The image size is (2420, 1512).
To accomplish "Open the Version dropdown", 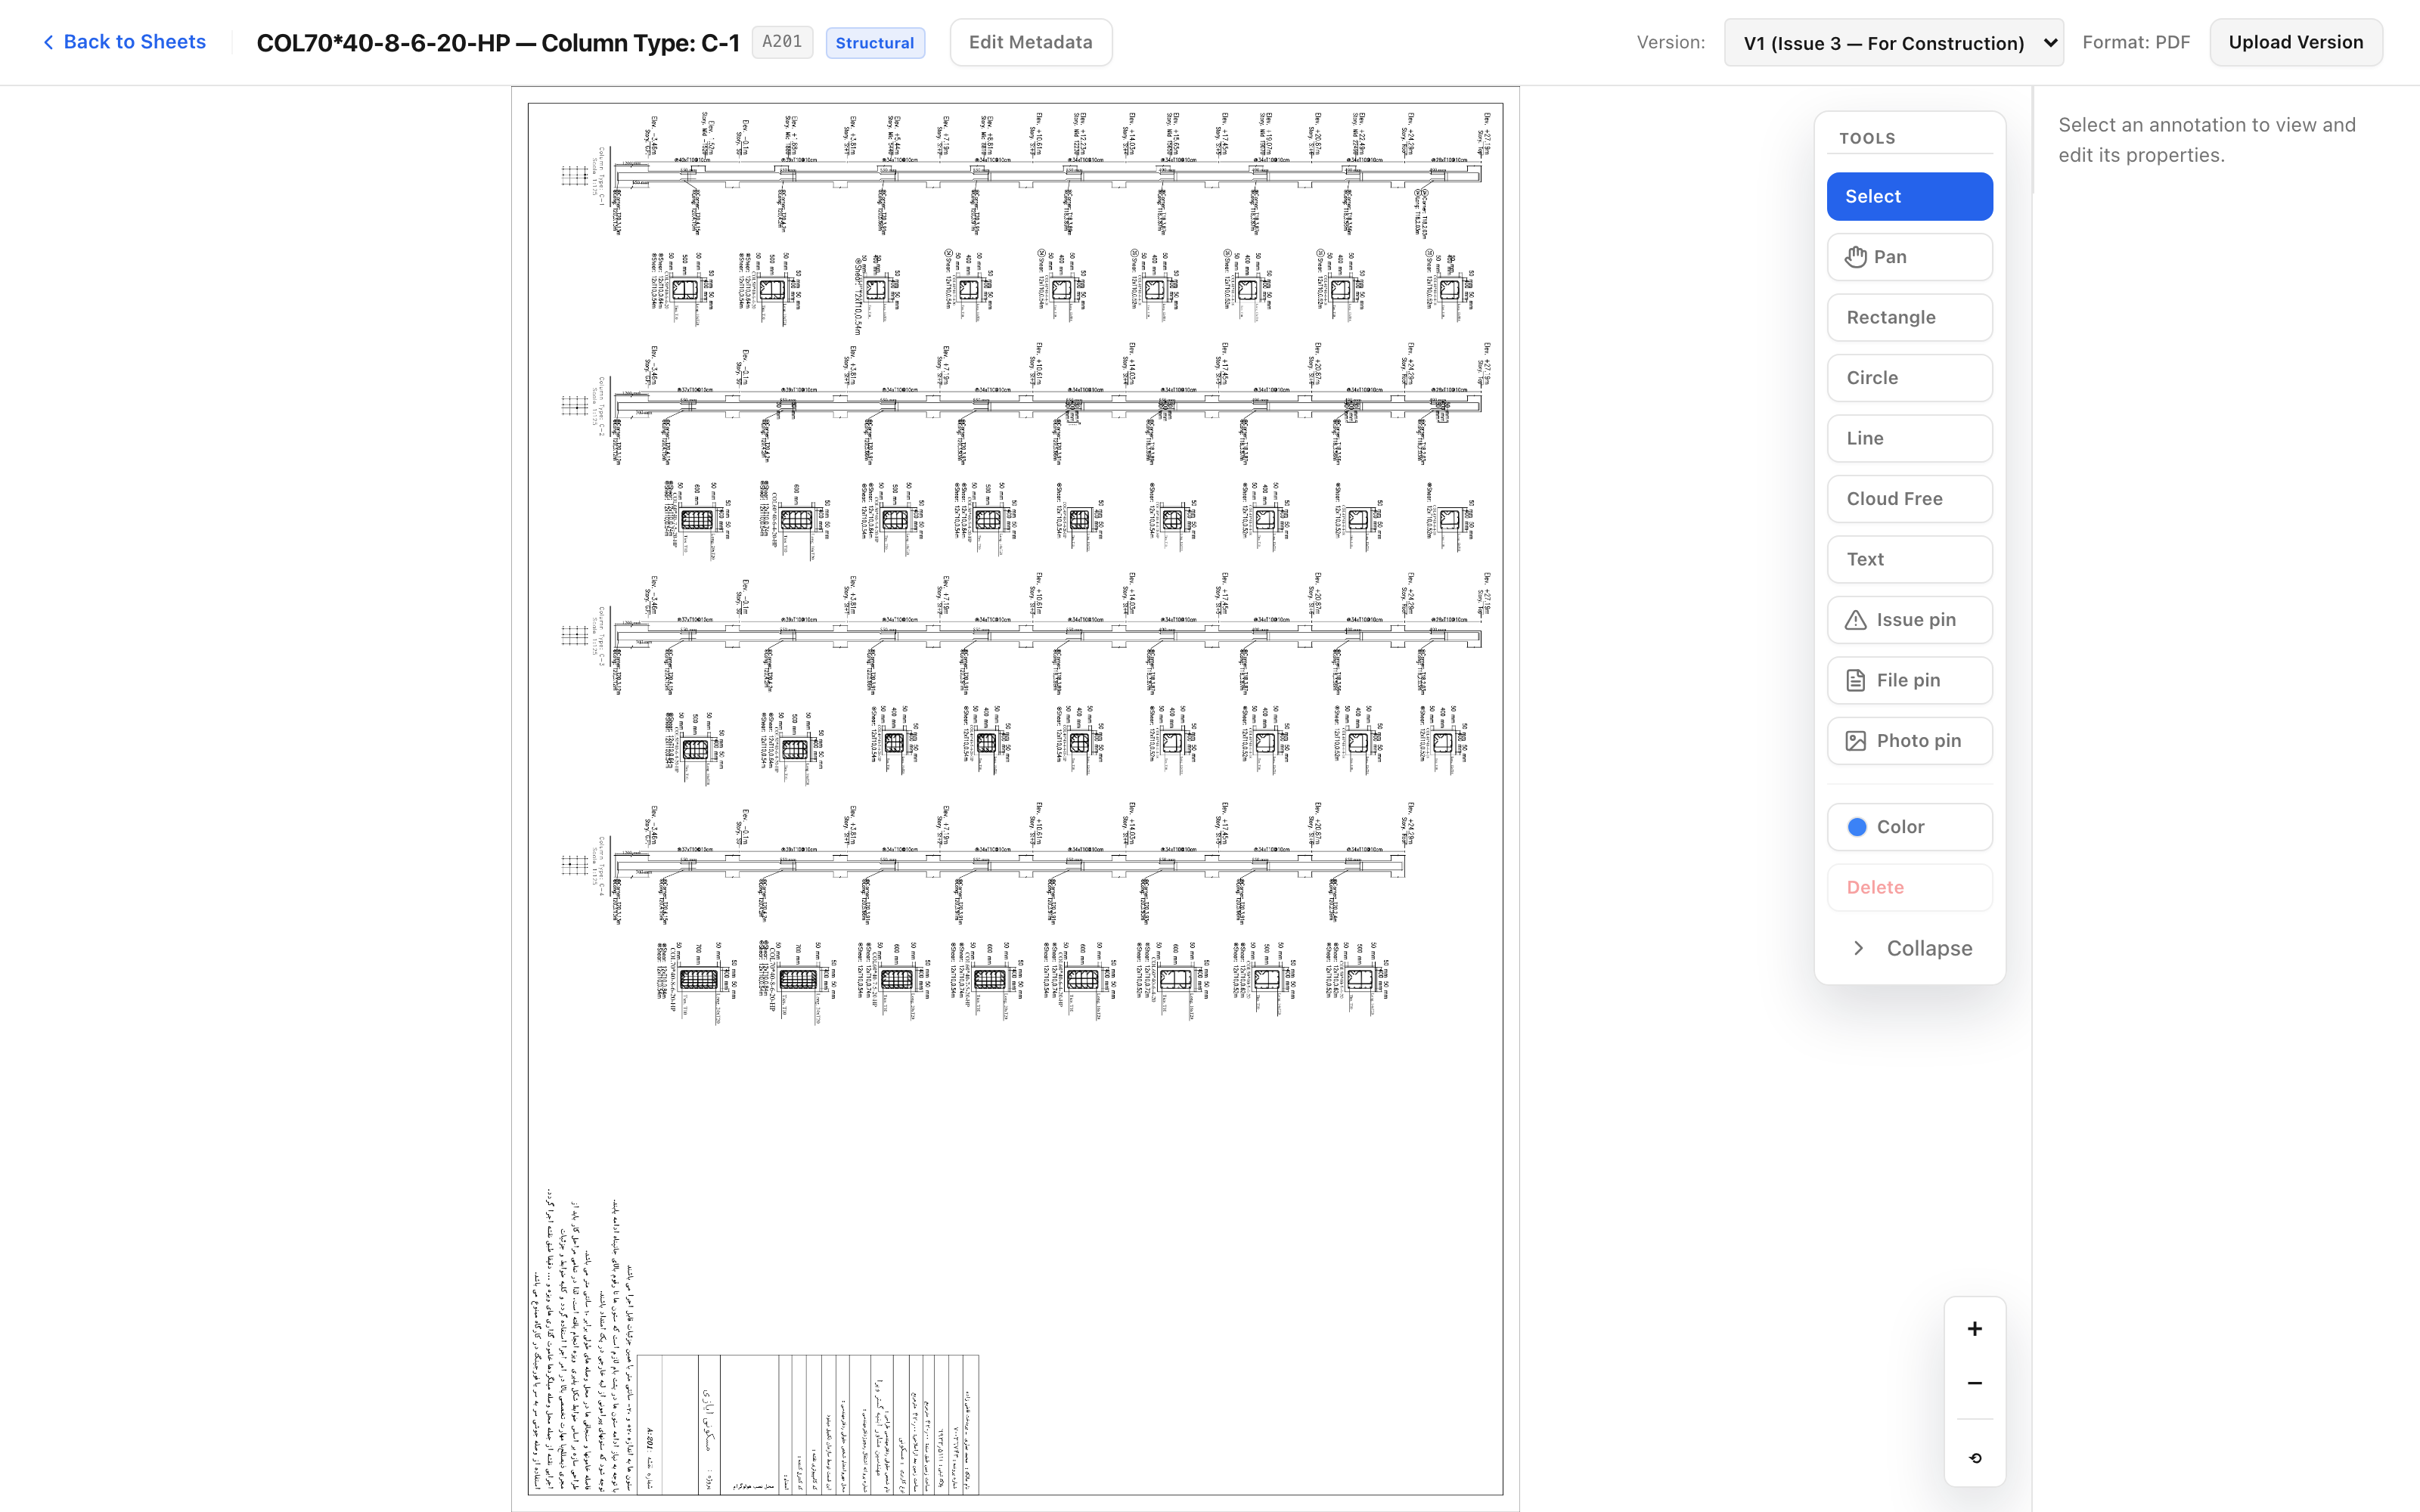I will [1893, 43].
